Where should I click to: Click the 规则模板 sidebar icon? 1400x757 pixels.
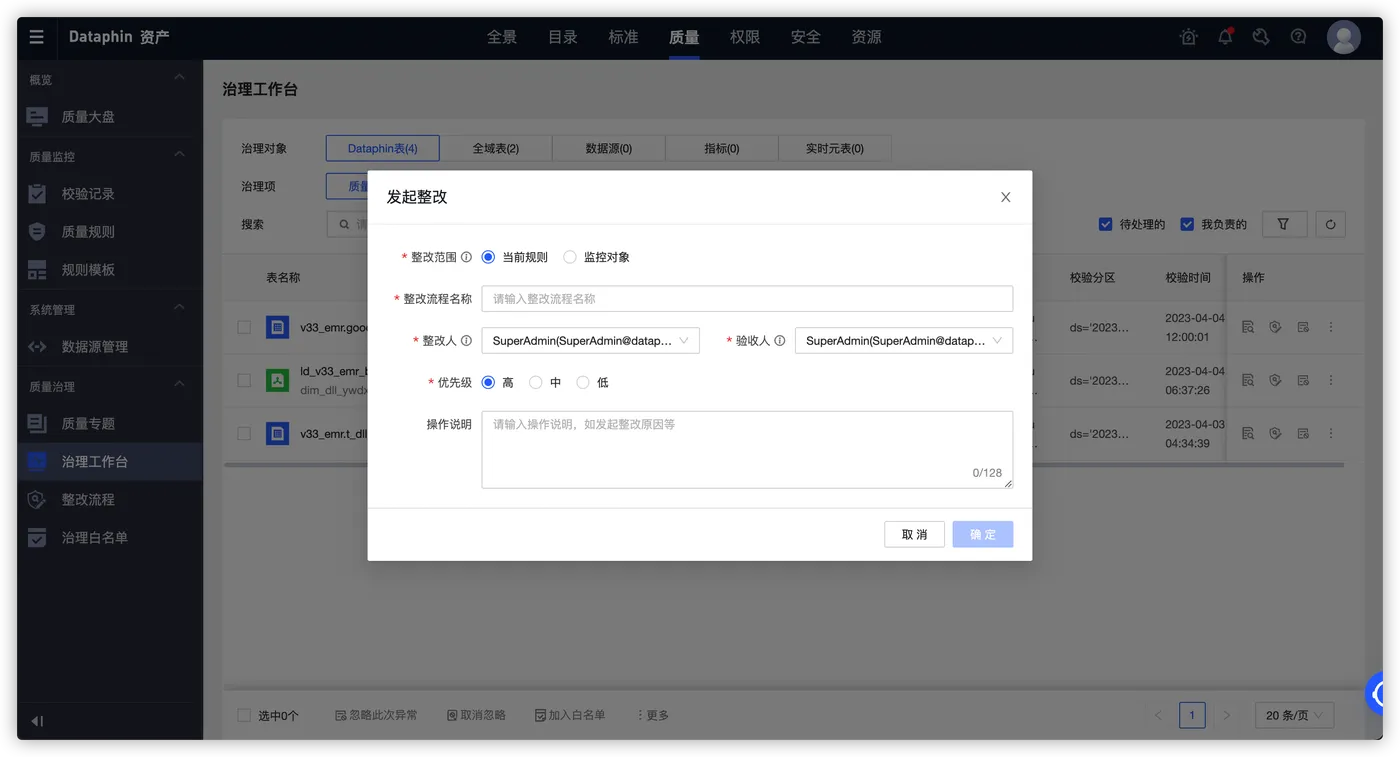tap(37, 270)
